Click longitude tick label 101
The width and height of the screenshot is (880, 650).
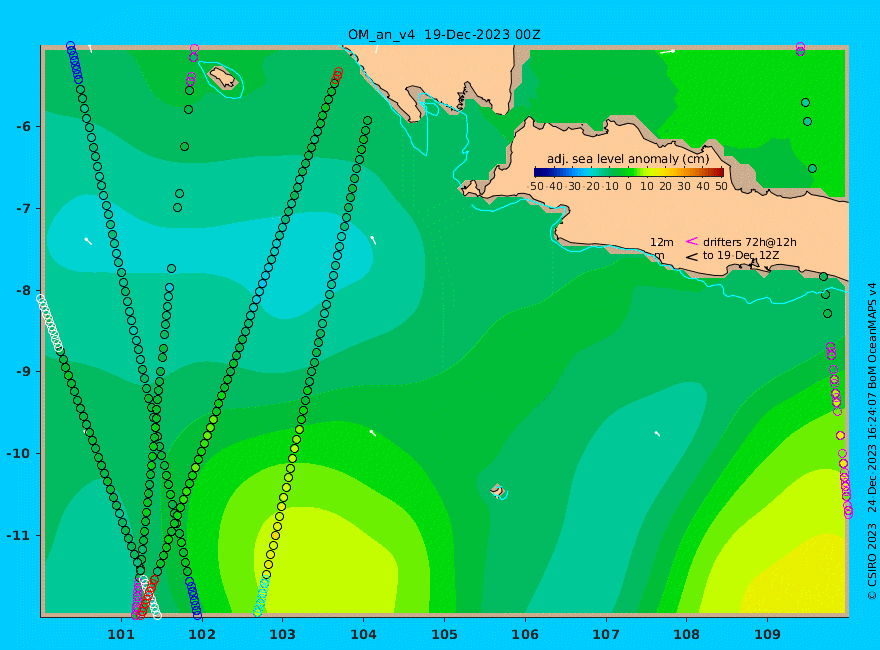pos(121,635)
